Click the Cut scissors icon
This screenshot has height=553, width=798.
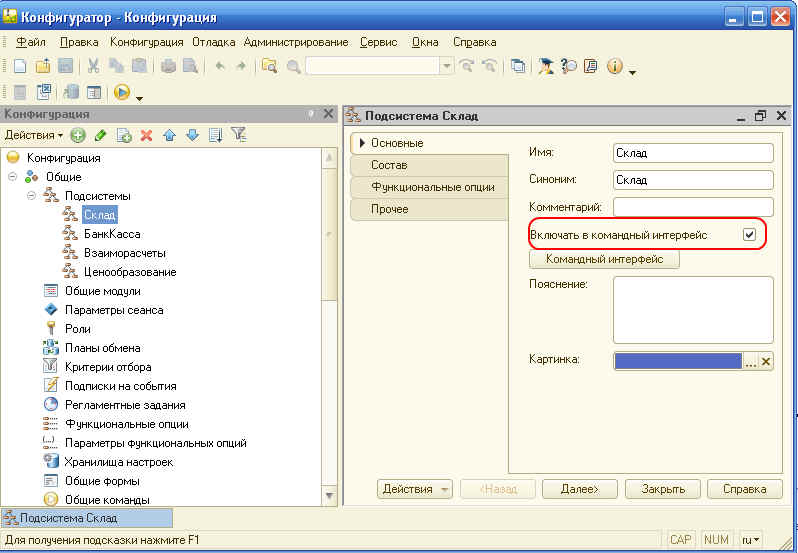[x=93, y=66]
